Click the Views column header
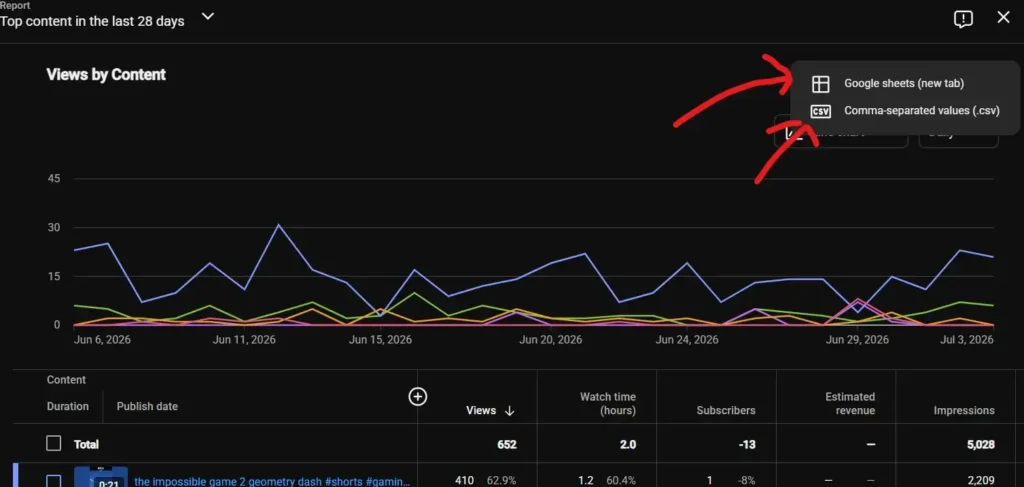The image size is (1024, 487). [x=481, y=411]
